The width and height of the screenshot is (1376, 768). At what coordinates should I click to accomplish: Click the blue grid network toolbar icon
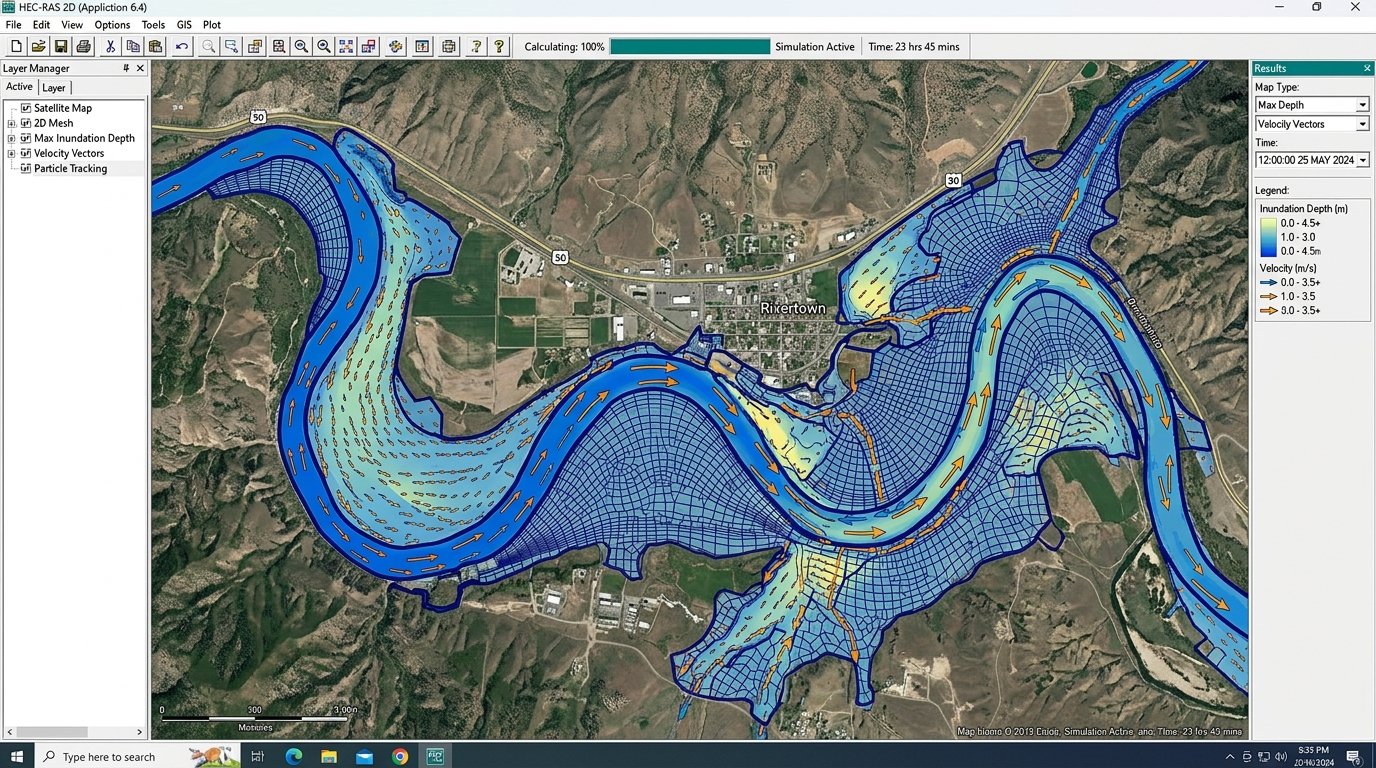(346, 46)
